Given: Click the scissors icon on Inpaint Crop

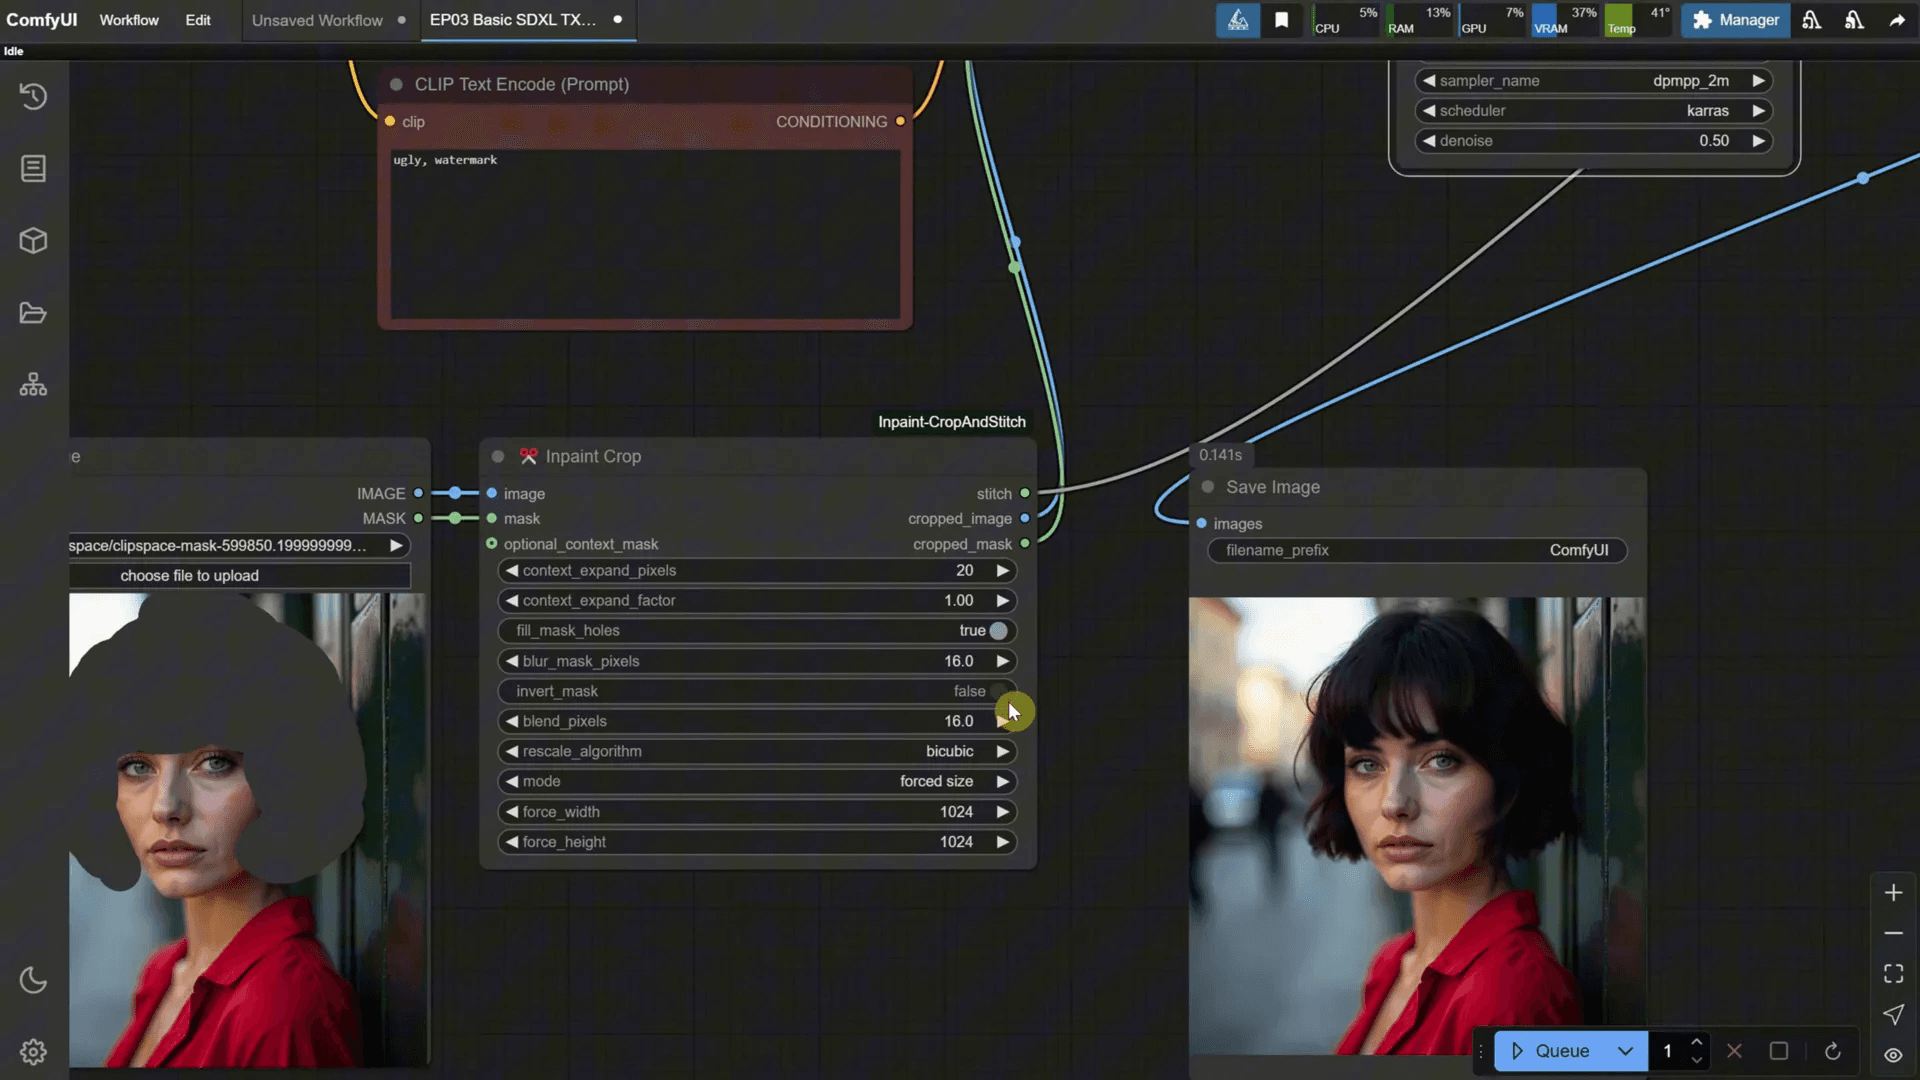Looking at the screenshot, I should point(528,456).
